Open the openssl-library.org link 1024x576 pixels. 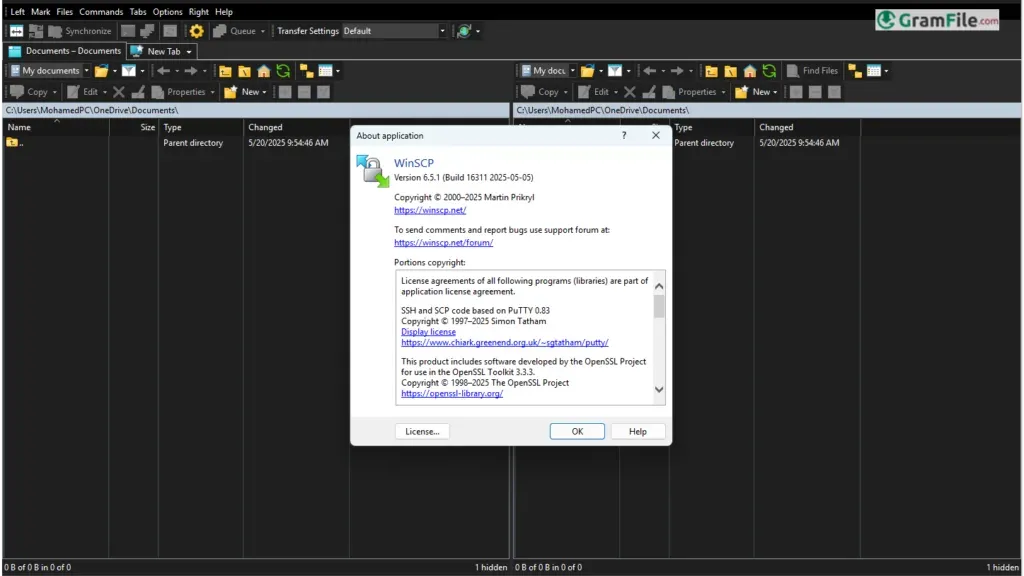click(452, 394)
